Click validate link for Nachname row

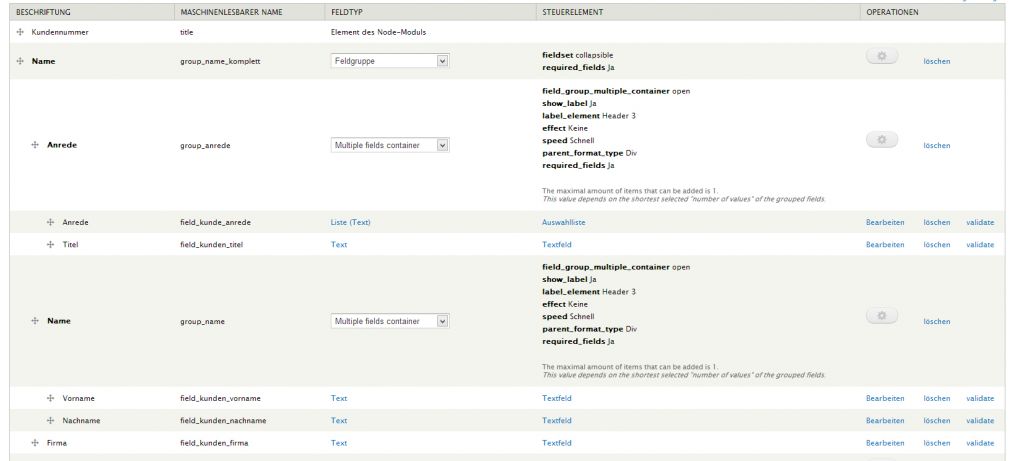(x=980, y=421)
